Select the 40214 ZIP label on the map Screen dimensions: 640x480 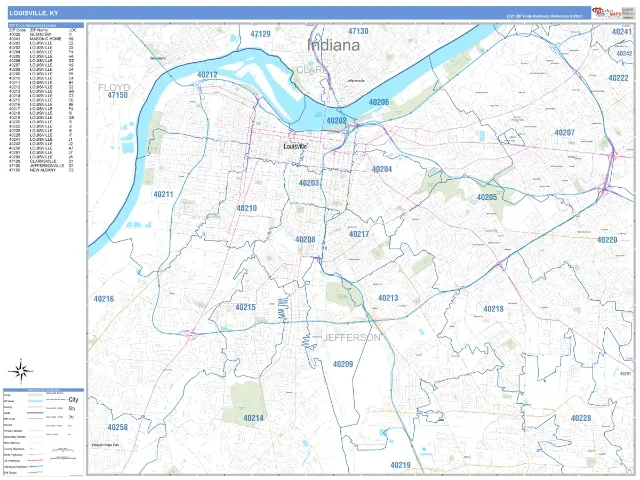(x=253, y=418)
